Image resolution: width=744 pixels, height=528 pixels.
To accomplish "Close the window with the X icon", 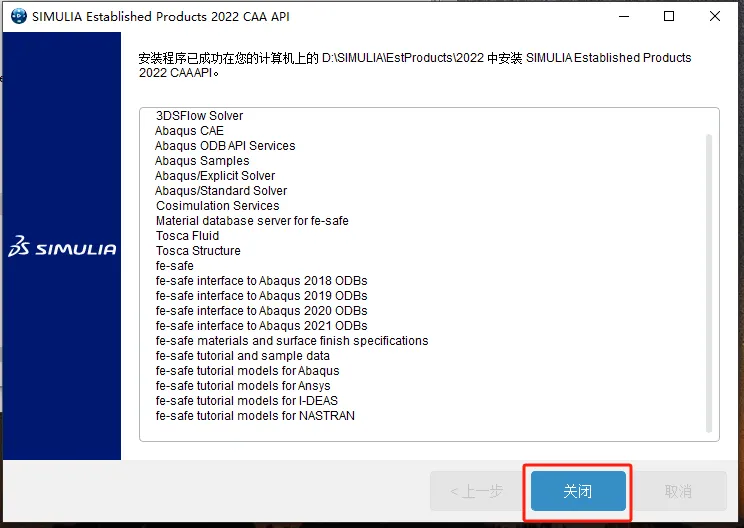I will tap(715, 16).
